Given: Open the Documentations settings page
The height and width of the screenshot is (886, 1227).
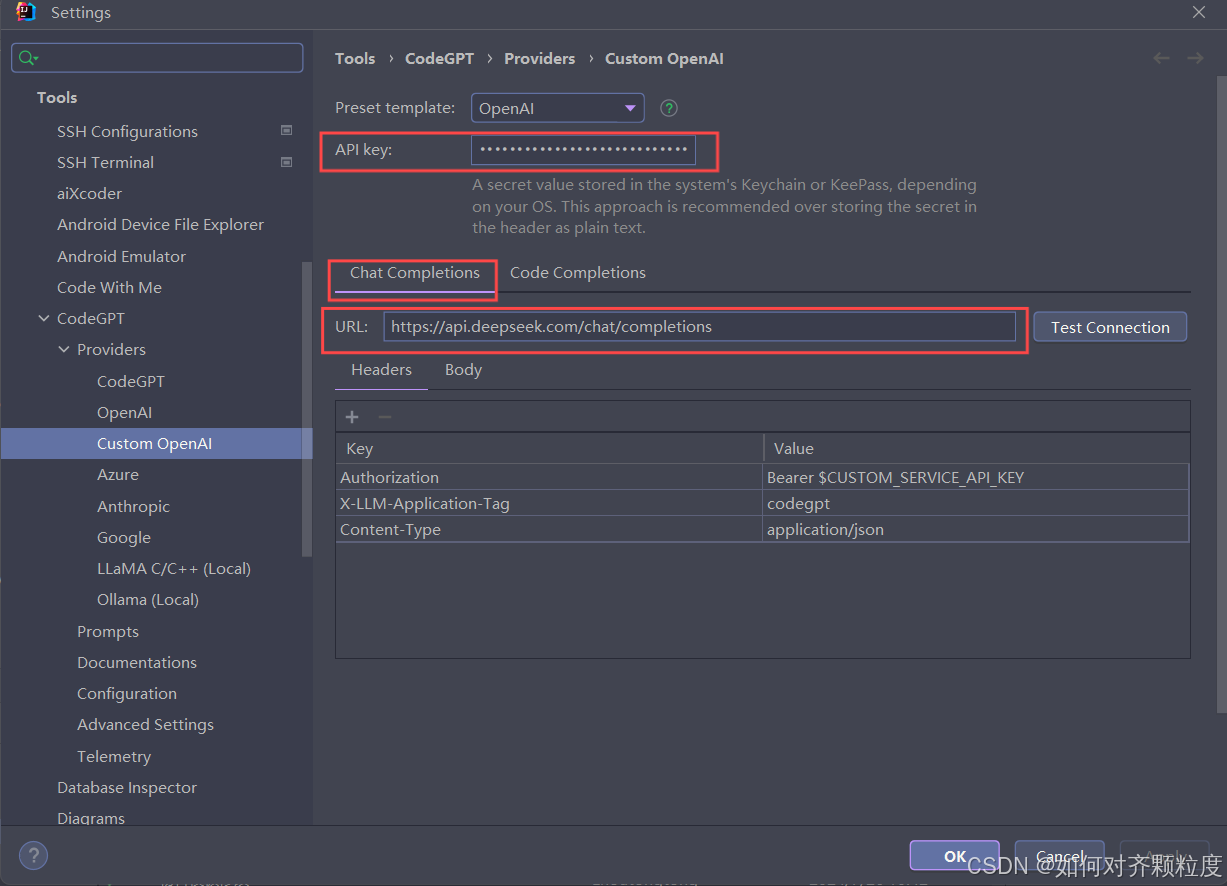Looking at the screenshot, I should pos(137,662).
